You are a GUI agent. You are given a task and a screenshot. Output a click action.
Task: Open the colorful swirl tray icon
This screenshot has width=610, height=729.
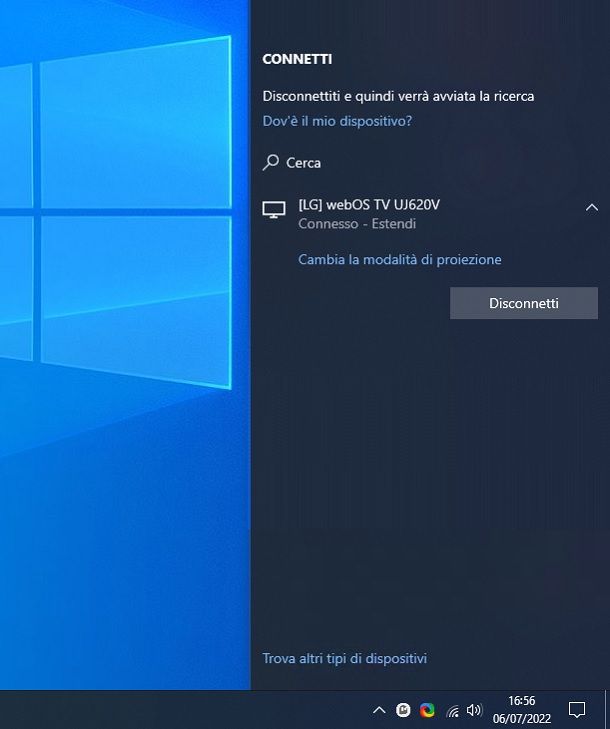click(427, 710)
